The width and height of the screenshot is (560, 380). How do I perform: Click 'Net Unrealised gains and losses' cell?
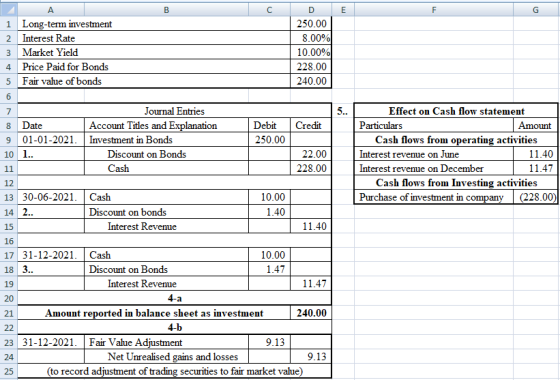click(166, 356)
